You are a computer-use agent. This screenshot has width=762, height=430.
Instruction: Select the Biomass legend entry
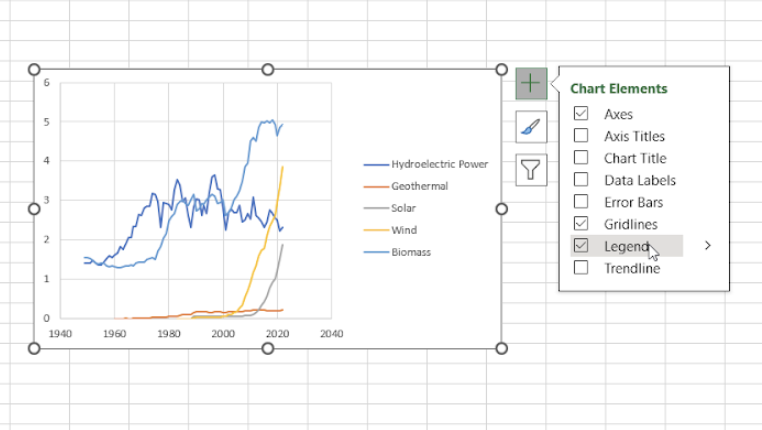(x=397, y=252)
